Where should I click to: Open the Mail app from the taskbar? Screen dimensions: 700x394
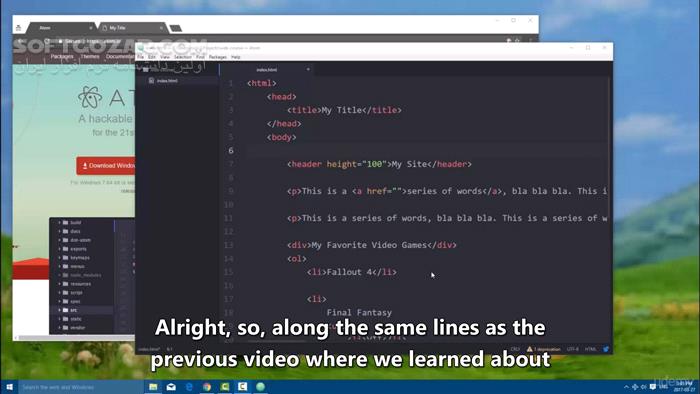click(171, 387)
